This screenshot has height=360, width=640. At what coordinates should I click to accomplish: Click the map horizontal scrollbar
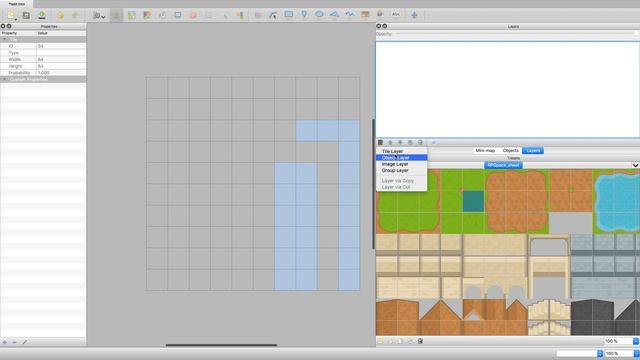(x=221, y=345)
